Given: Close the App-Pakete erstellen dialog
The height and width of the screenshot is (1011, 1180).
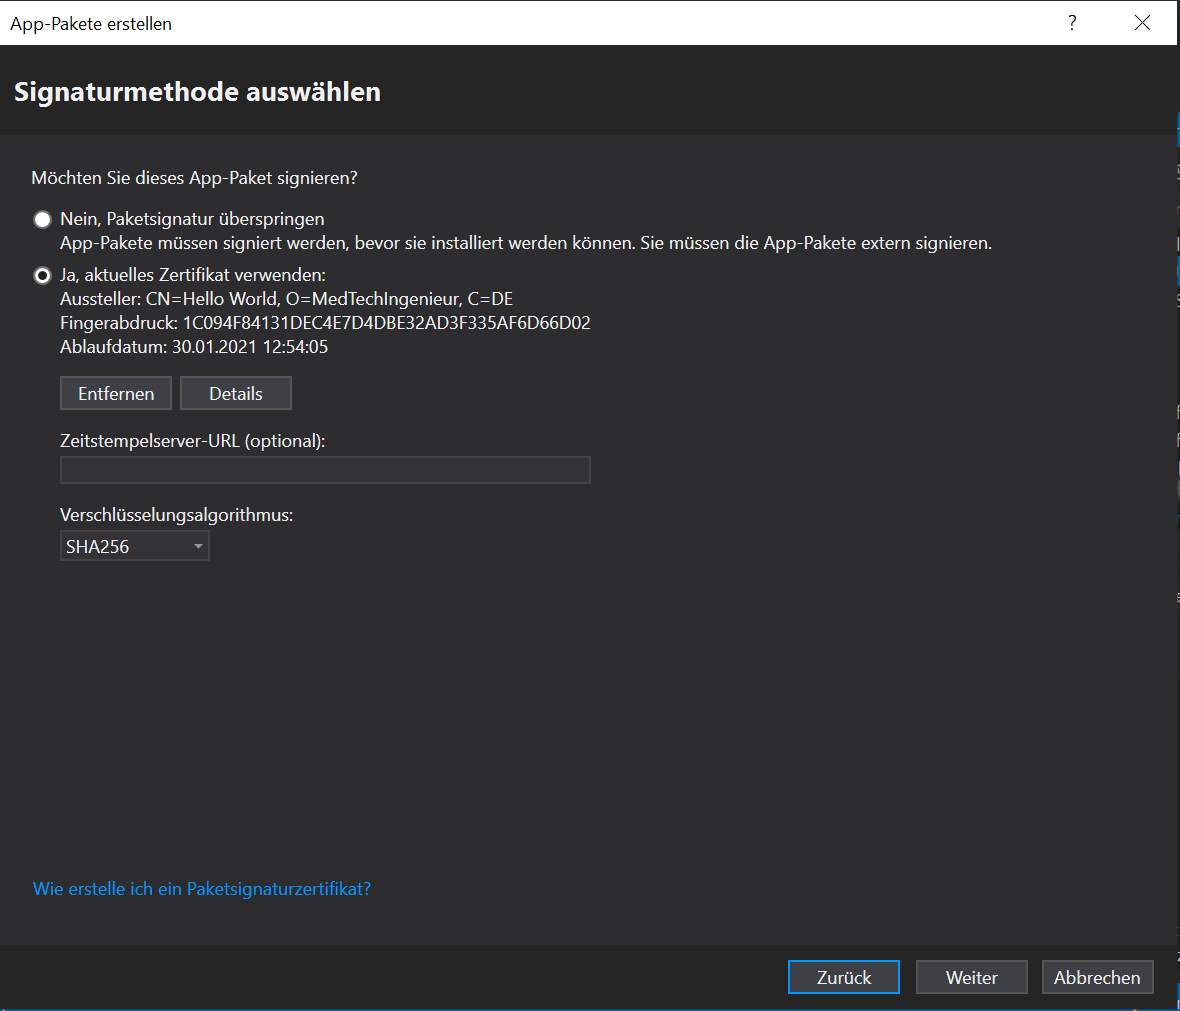Looking at the screenshot, I should (1142, 23).
